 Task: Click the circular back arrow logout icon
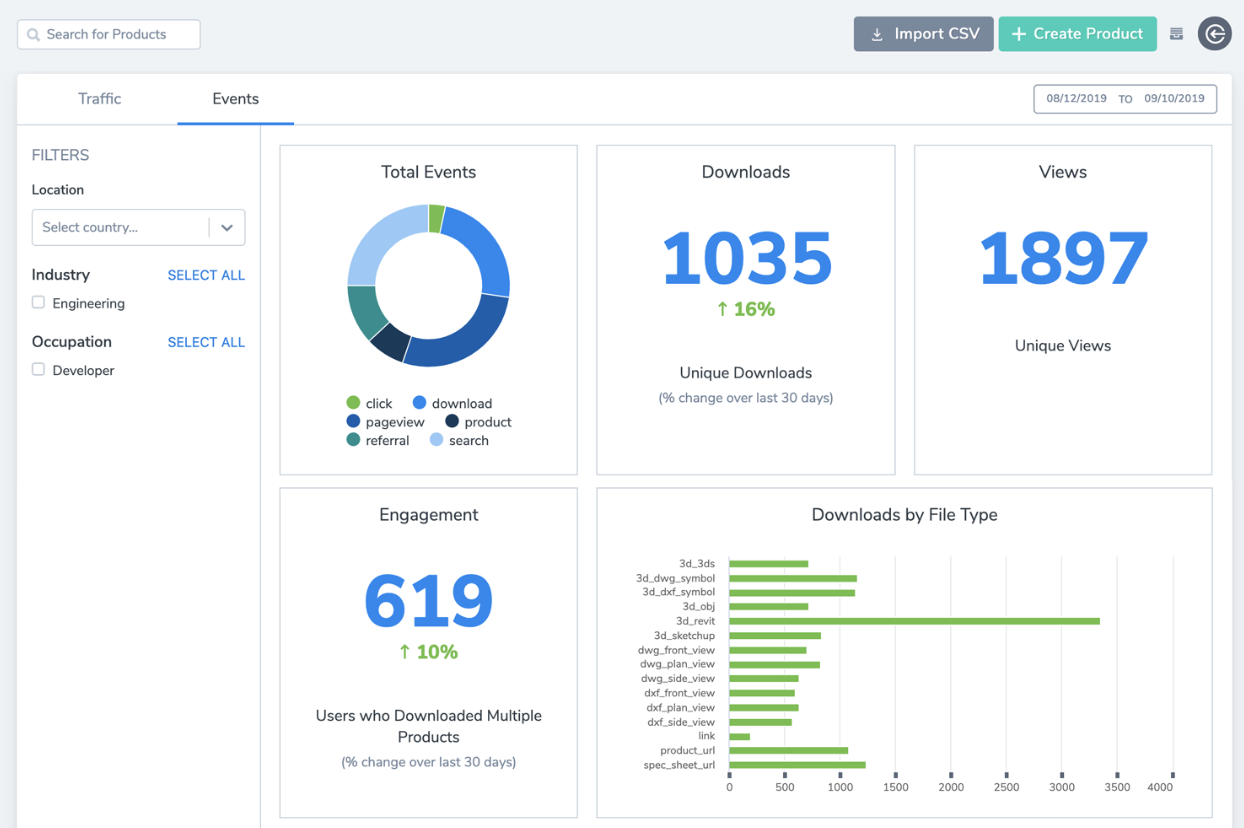tap(1214, 34)
